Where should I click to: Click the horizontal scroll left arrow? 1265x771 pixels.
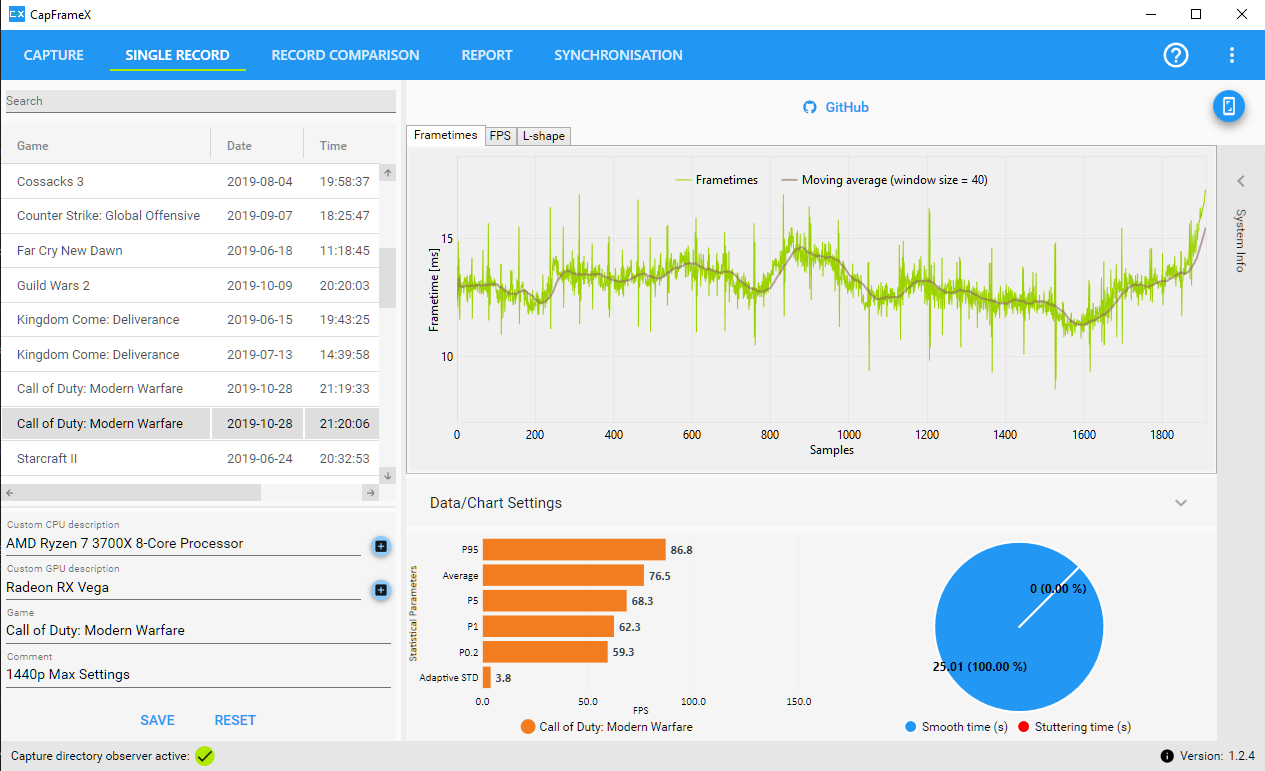coord(9,493)
